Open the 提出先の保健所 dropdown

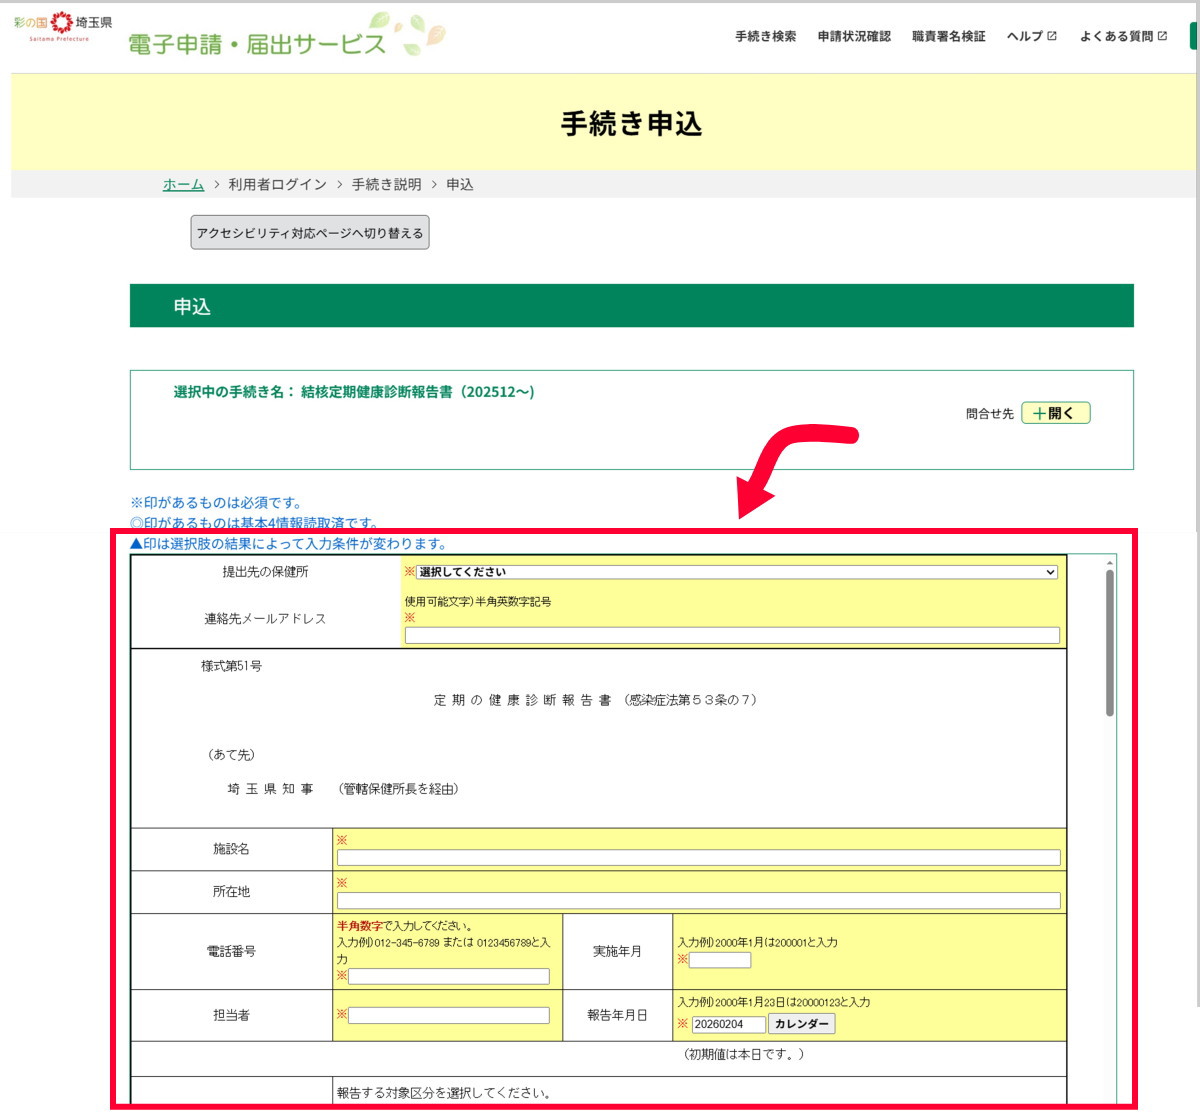tap(736, 572)
